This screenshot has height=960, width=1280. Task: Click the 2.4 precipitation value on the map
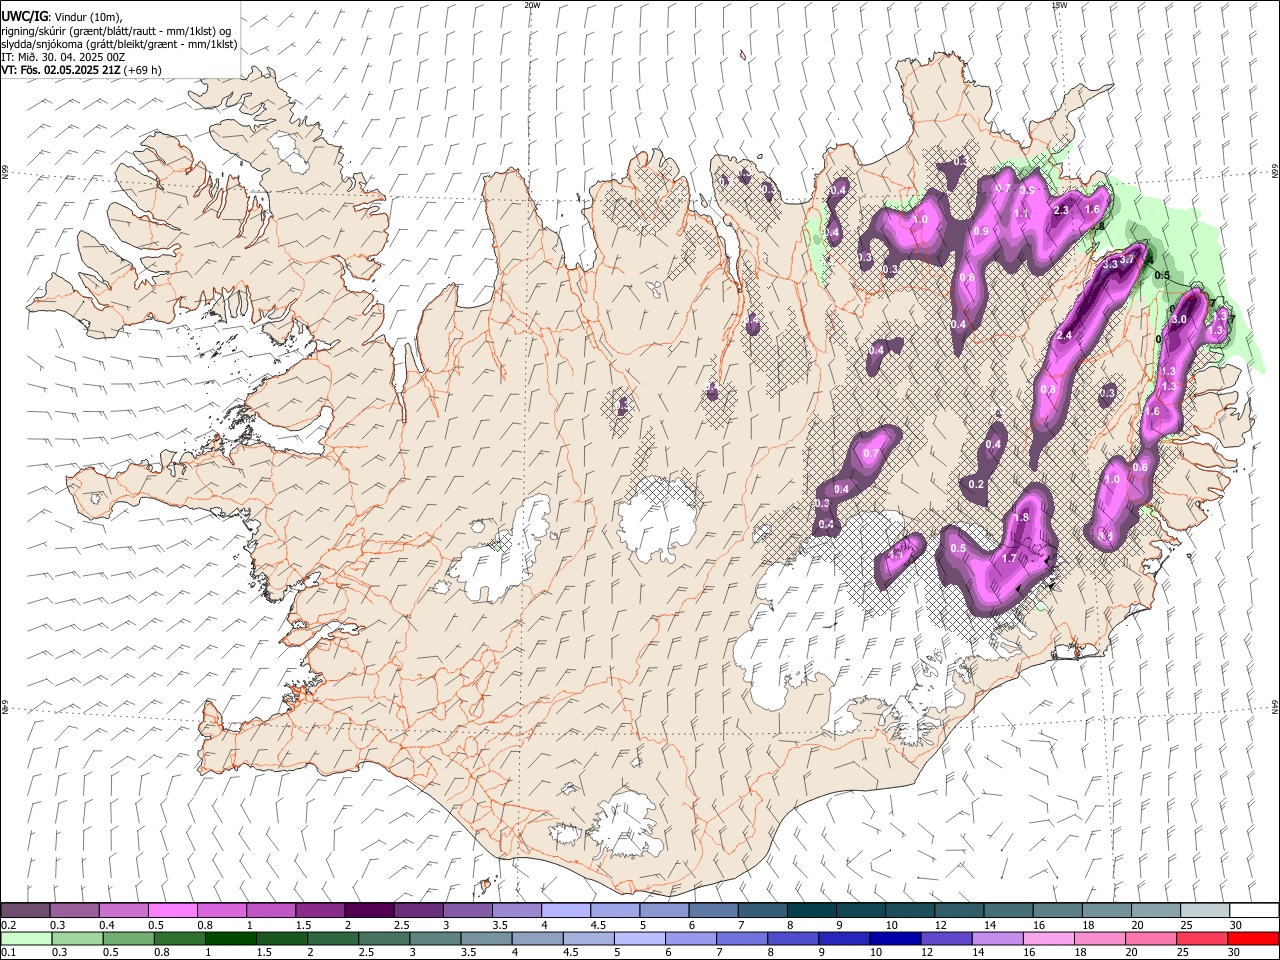pos(1064,336)
